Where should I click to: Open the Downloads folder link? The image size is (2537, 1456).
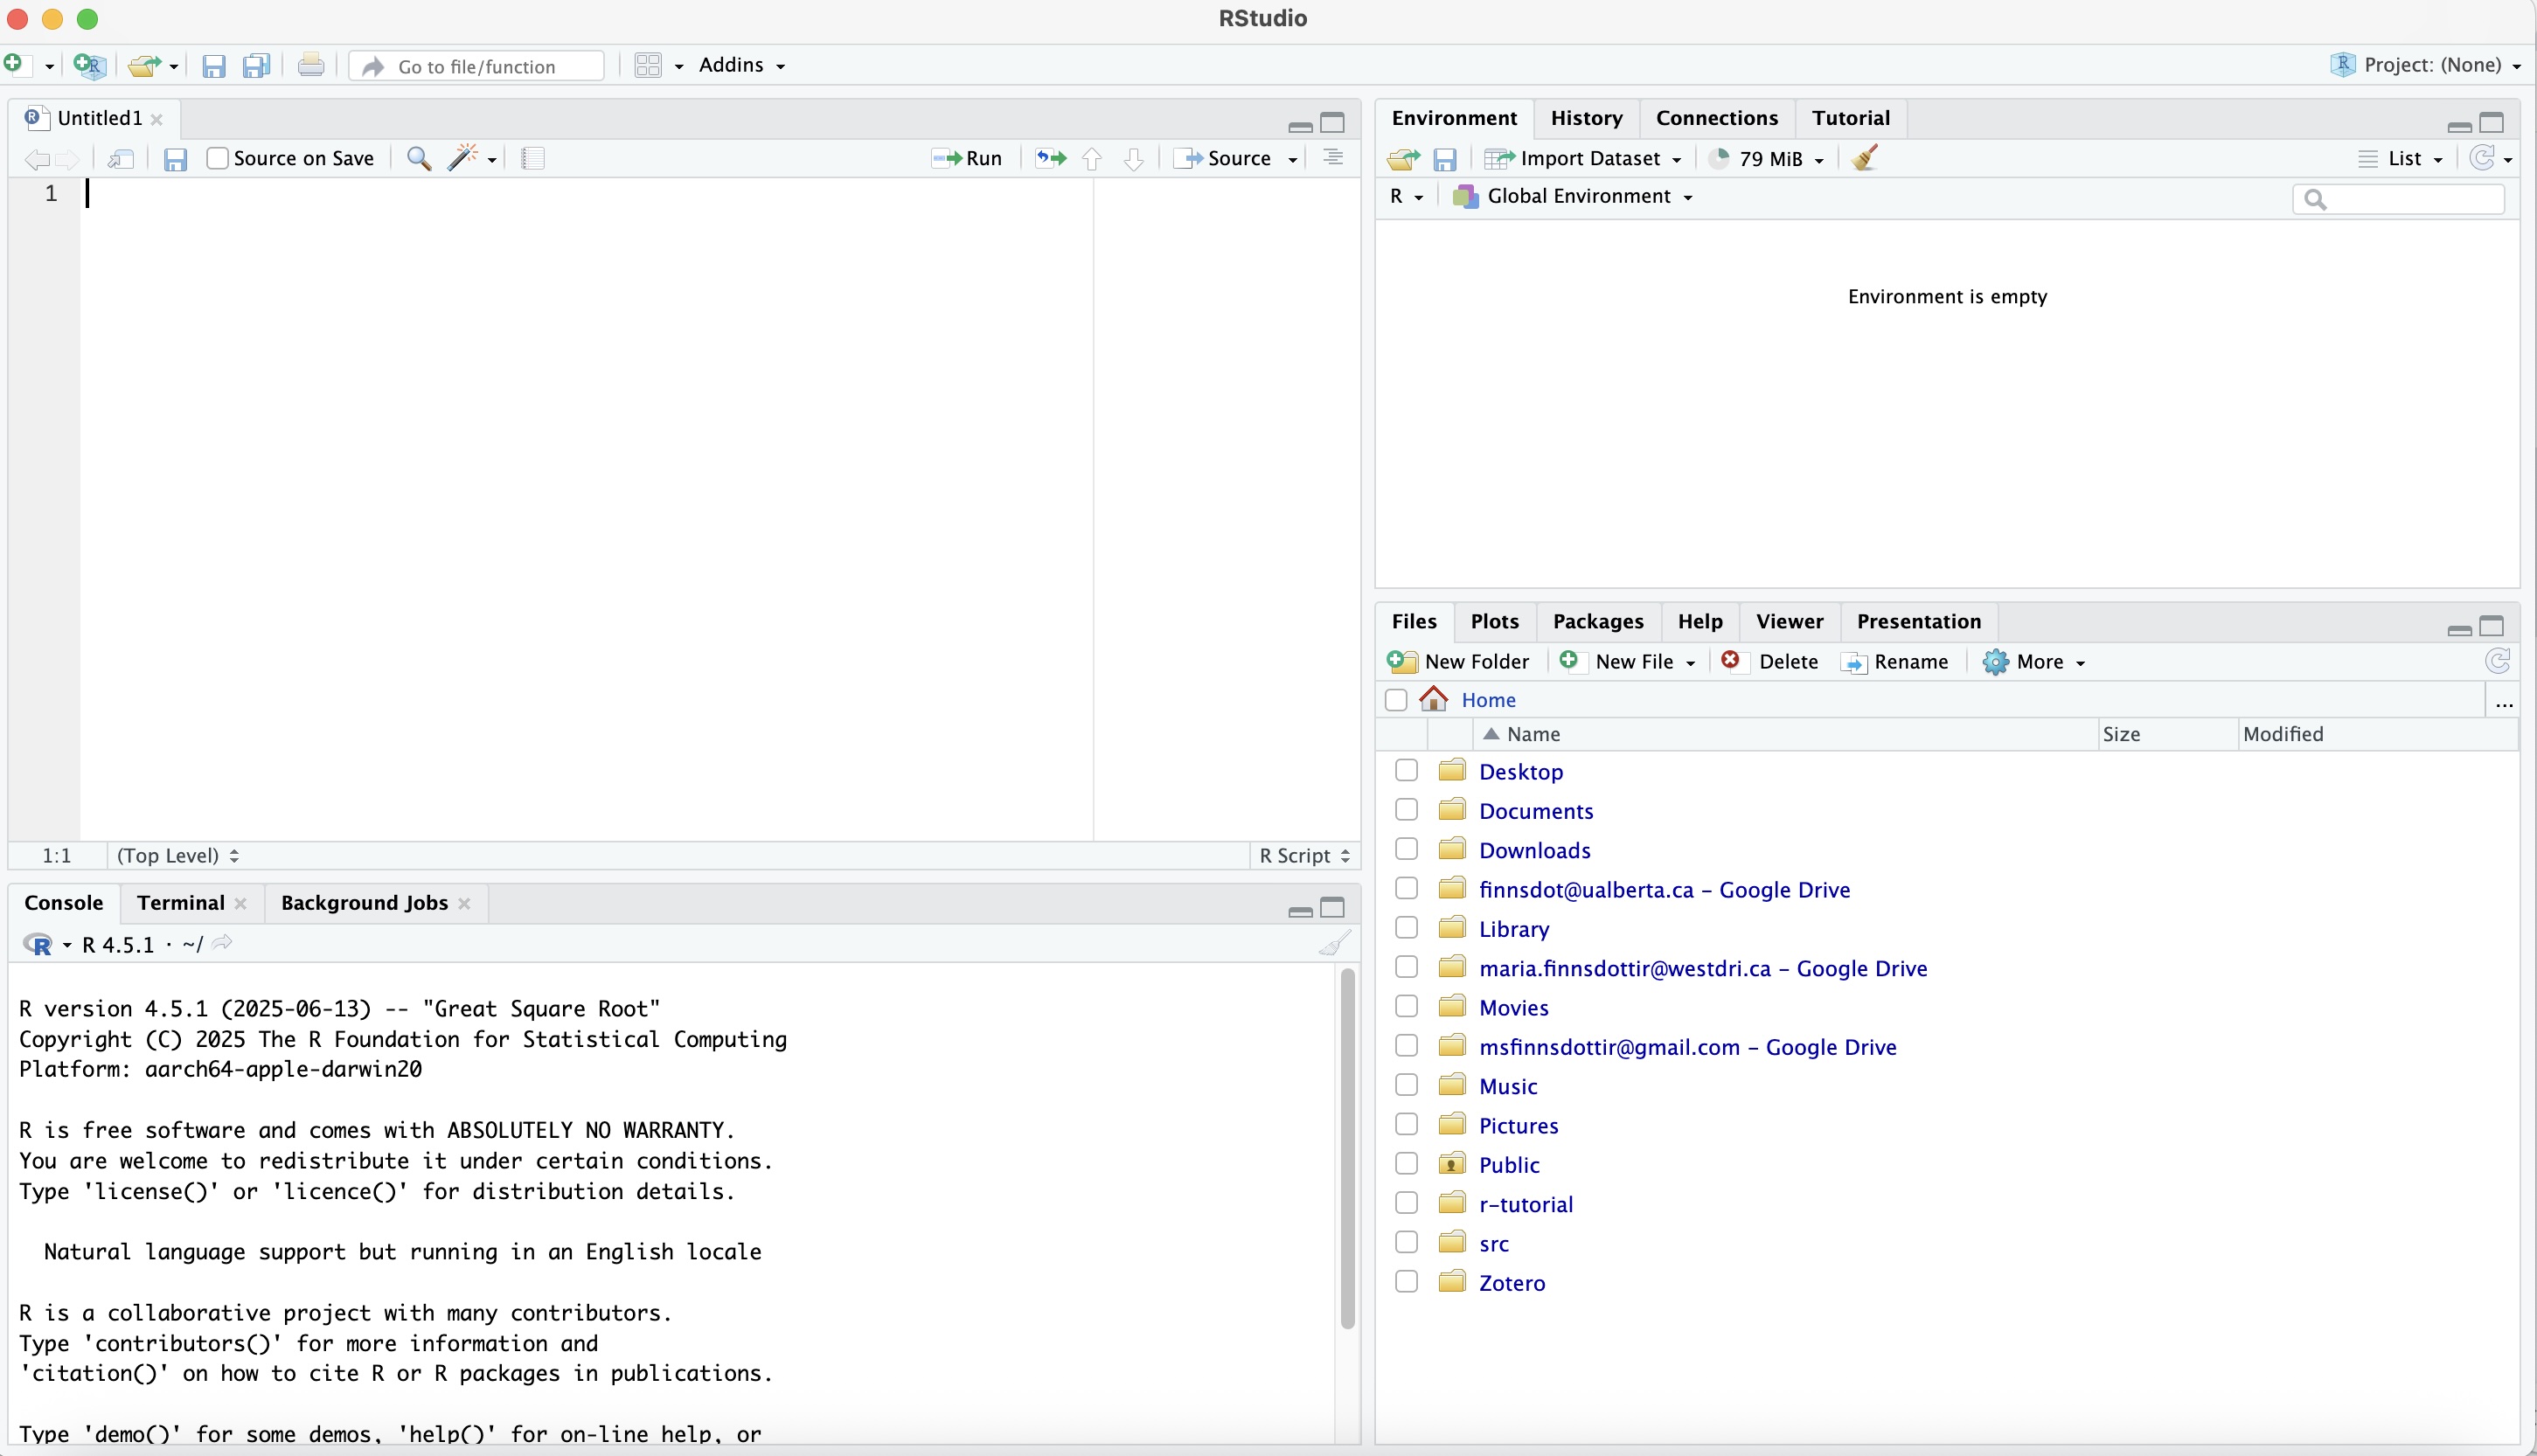coord(1534,850)
